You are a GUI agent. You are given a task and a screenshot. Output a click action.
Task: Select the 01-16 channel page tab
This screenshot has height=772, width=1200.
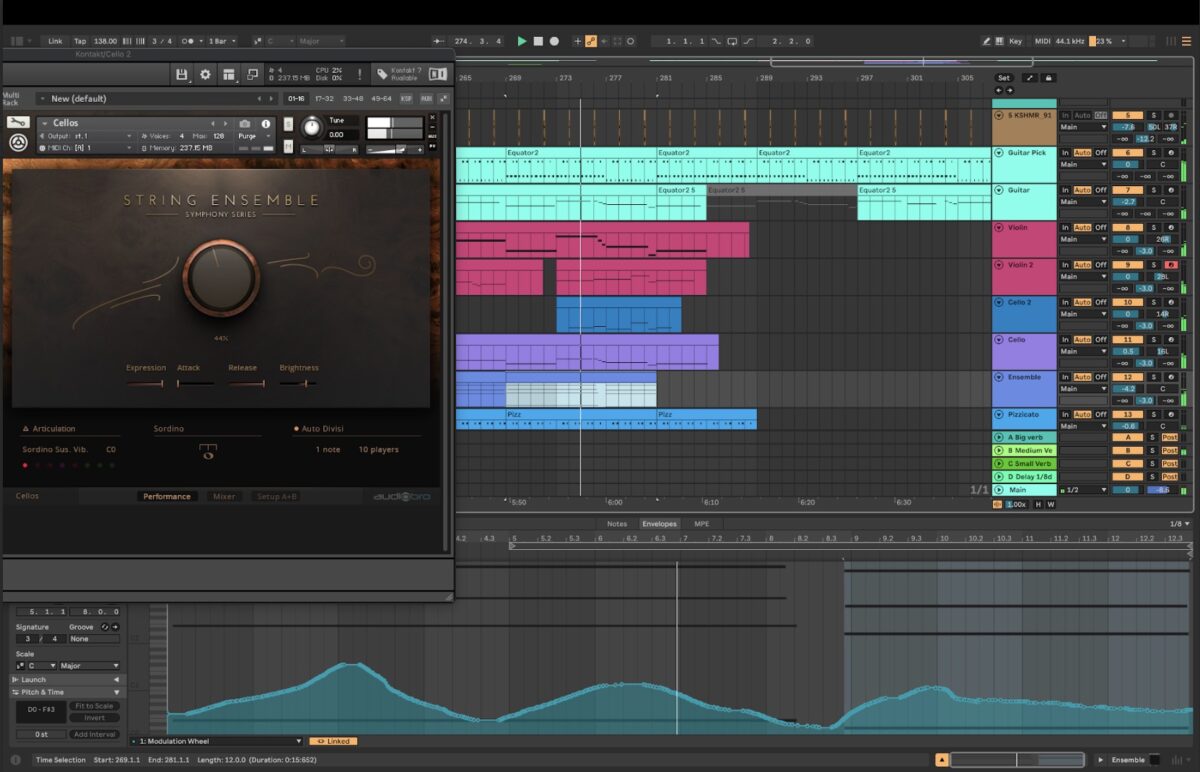click(x=296, y=99)
